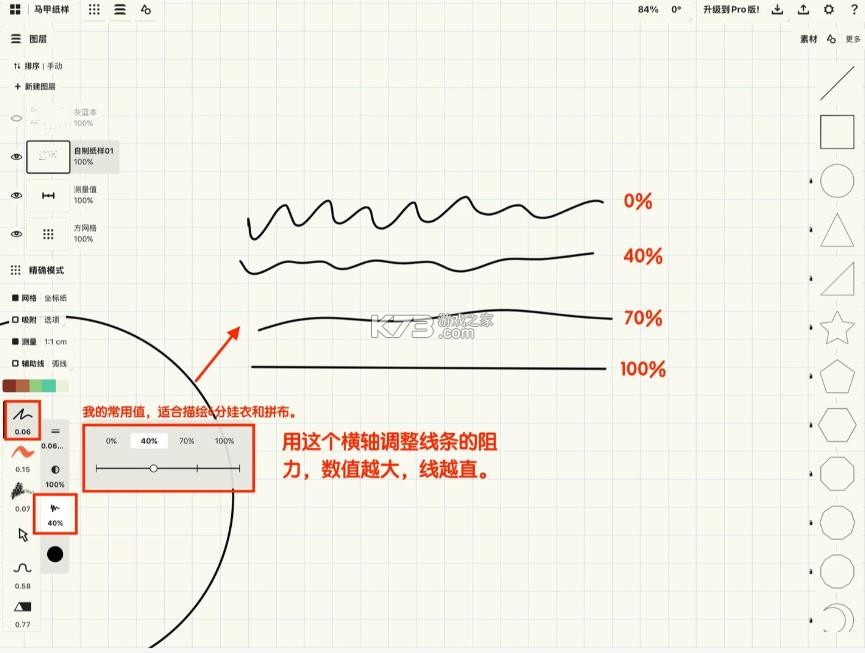Pick the star shape from sidebar
Image resolution: width=865 pixels, height=653 pixels.
tap(836, 327)
